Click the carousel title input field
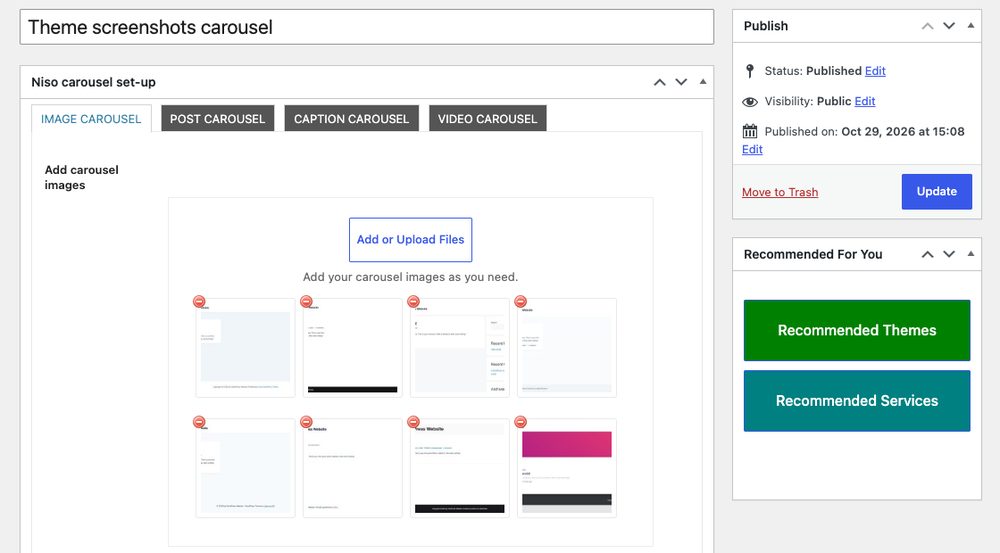This screenshot has width=1000, height=553. pos(367,27)
